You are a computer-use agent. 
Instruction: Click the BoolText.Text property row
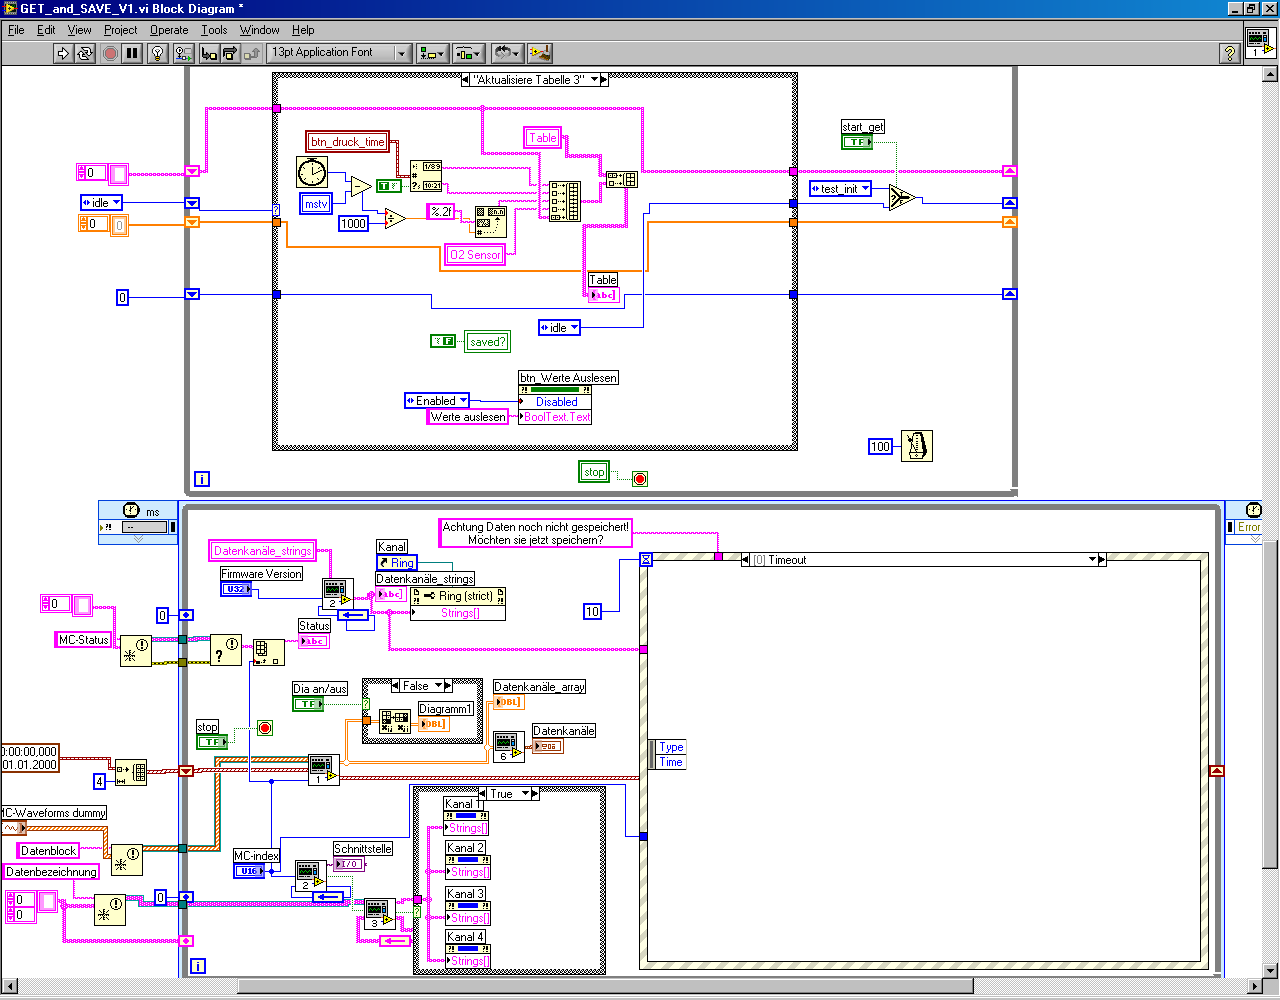pyautogui.click(x=555, y=417)
